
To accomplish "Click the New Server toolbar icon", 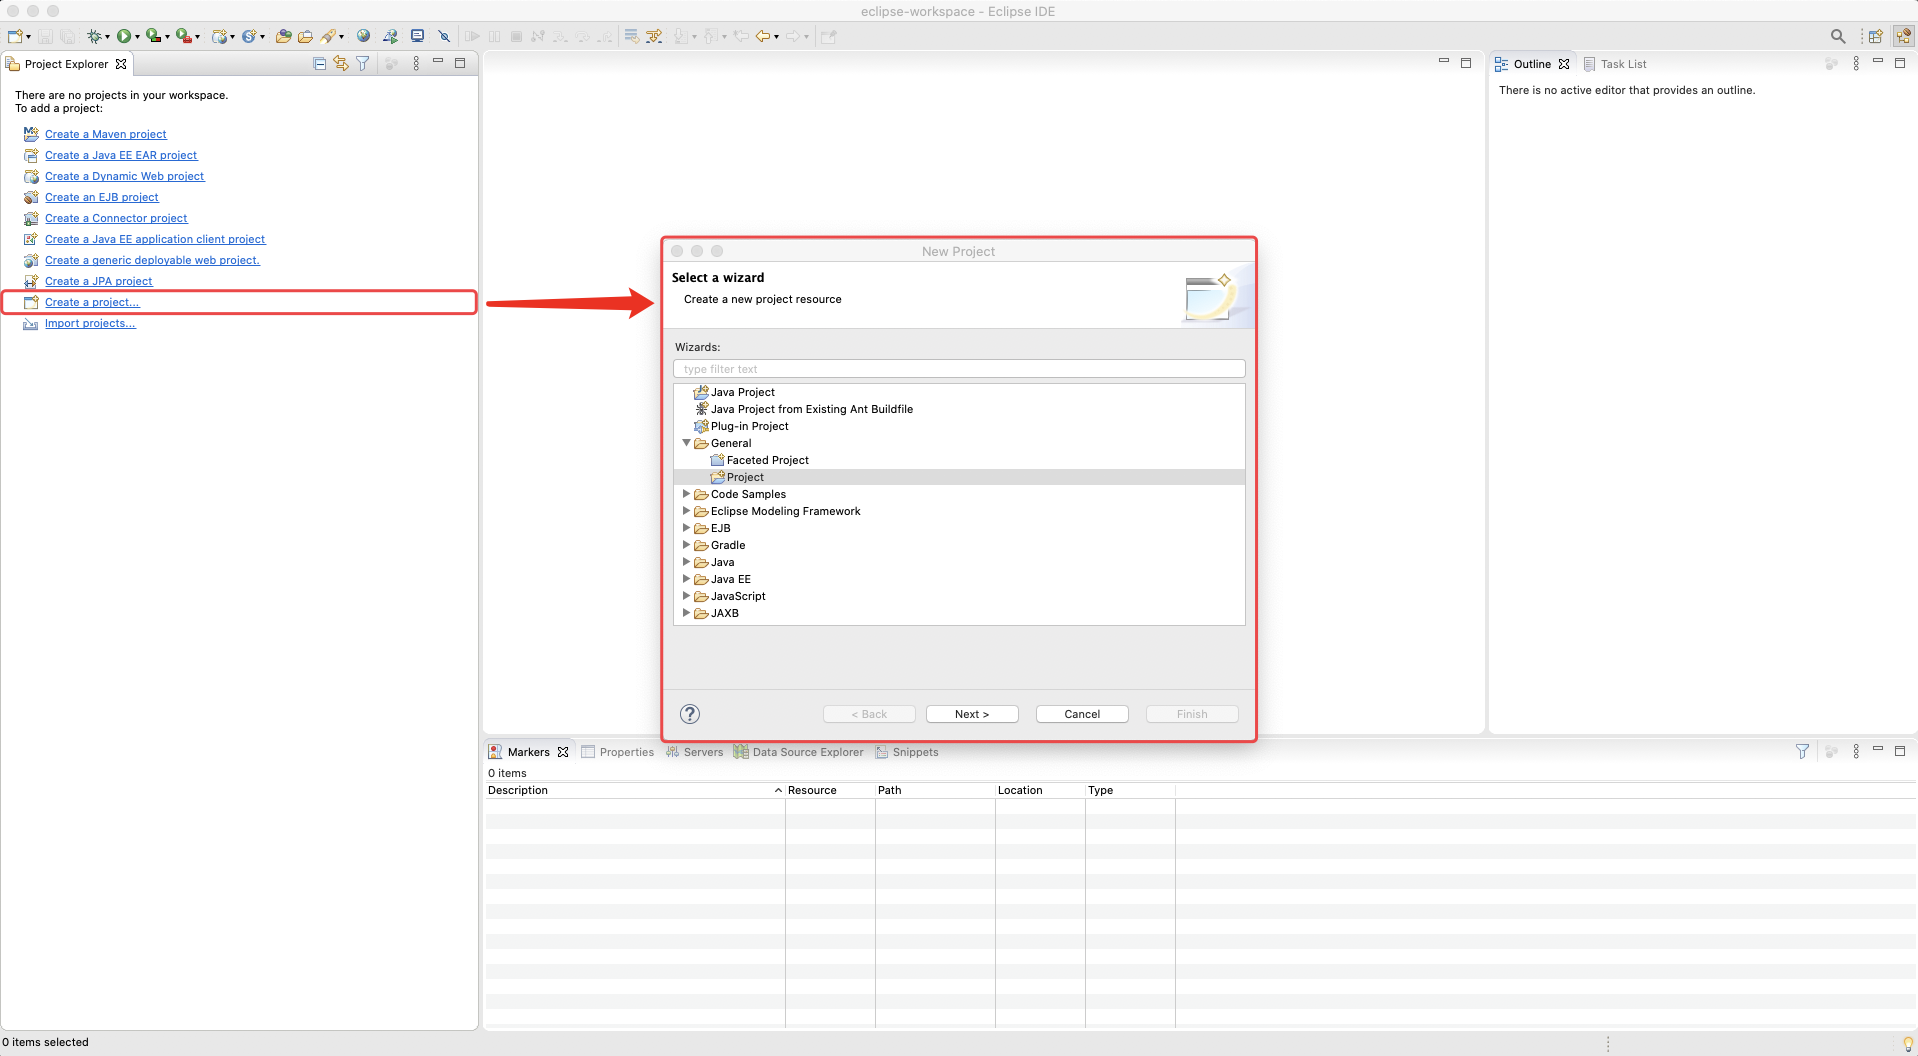I will coord(219,36).
